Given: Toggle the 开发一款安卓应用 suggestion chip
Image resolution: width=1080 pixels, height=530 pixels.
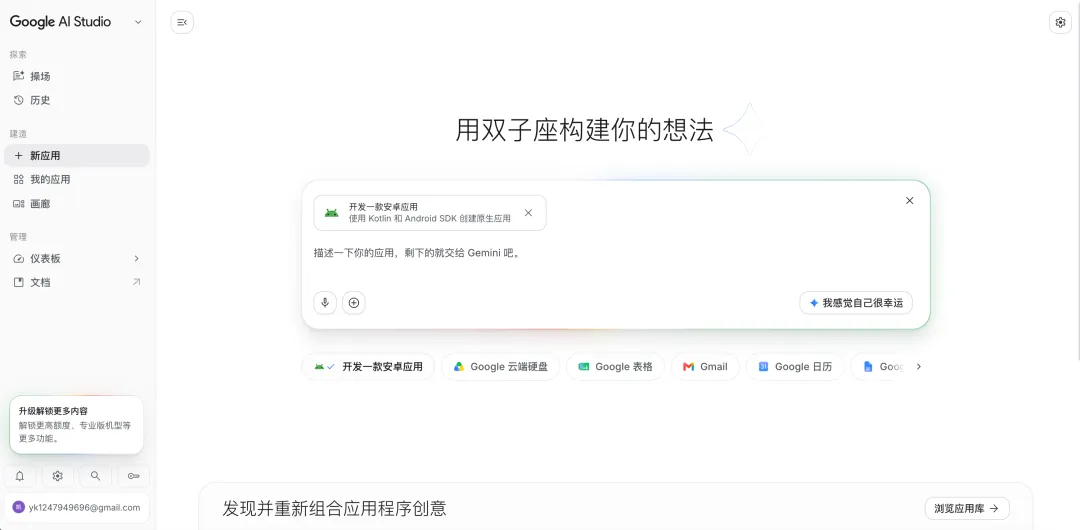Looking at the screenshot, I should (368, 367).
